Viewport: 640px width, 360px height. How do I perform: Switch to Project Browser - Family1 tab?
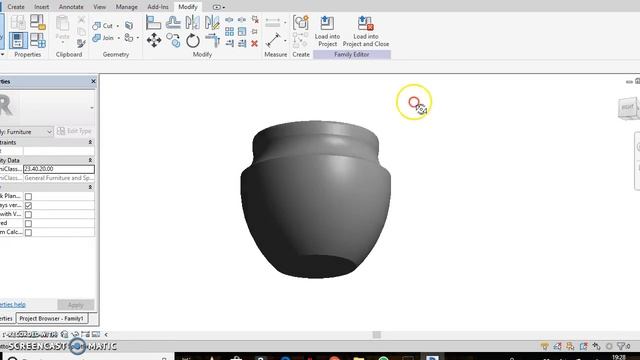(x=51, y=318)
